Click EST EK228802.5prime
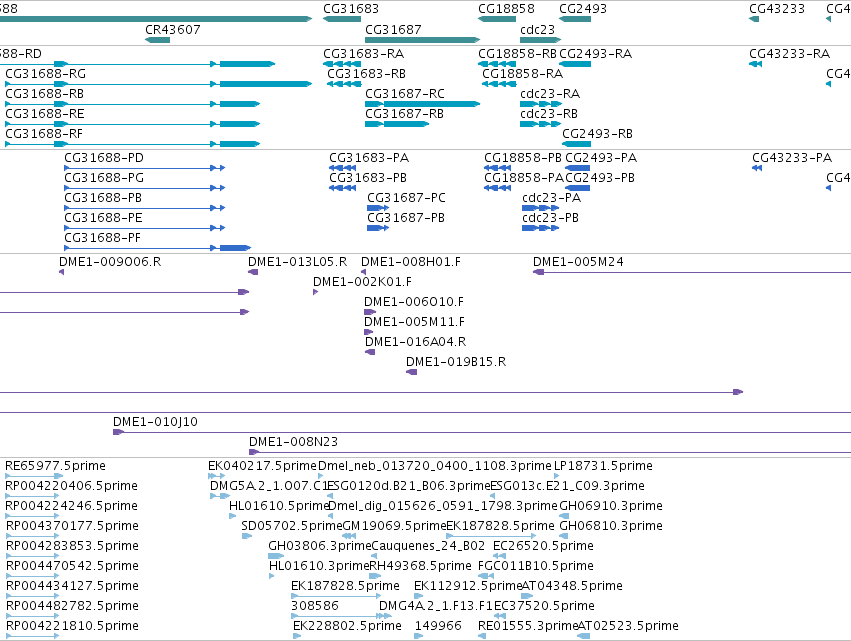 347,626
